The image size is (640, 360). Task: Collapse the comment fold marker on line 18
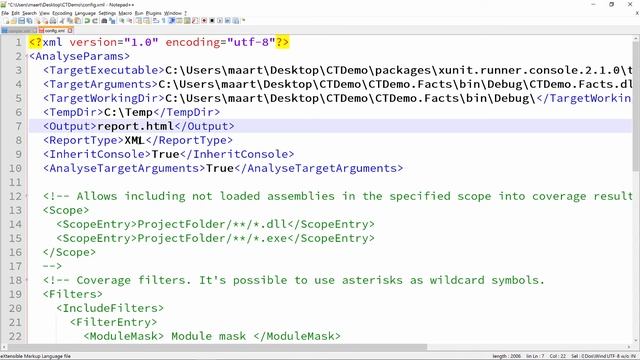point(27,280)
